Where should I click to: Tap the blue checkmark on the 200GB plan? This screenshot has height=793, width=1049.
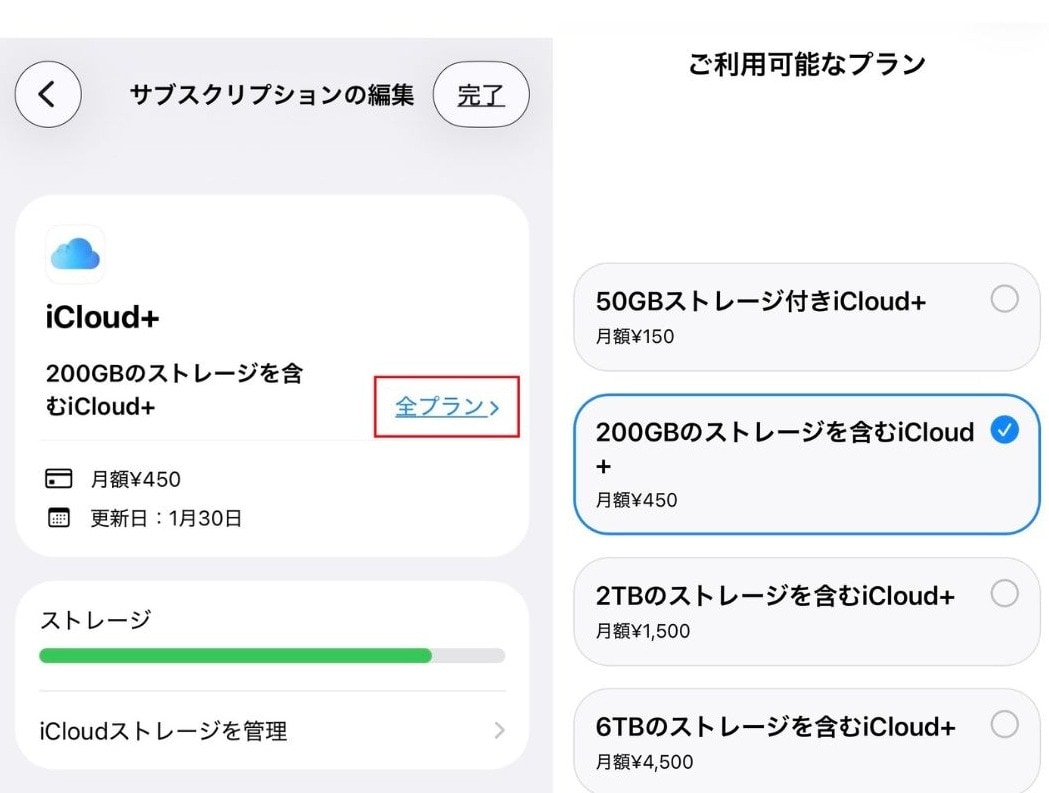tap(1006, 431)
